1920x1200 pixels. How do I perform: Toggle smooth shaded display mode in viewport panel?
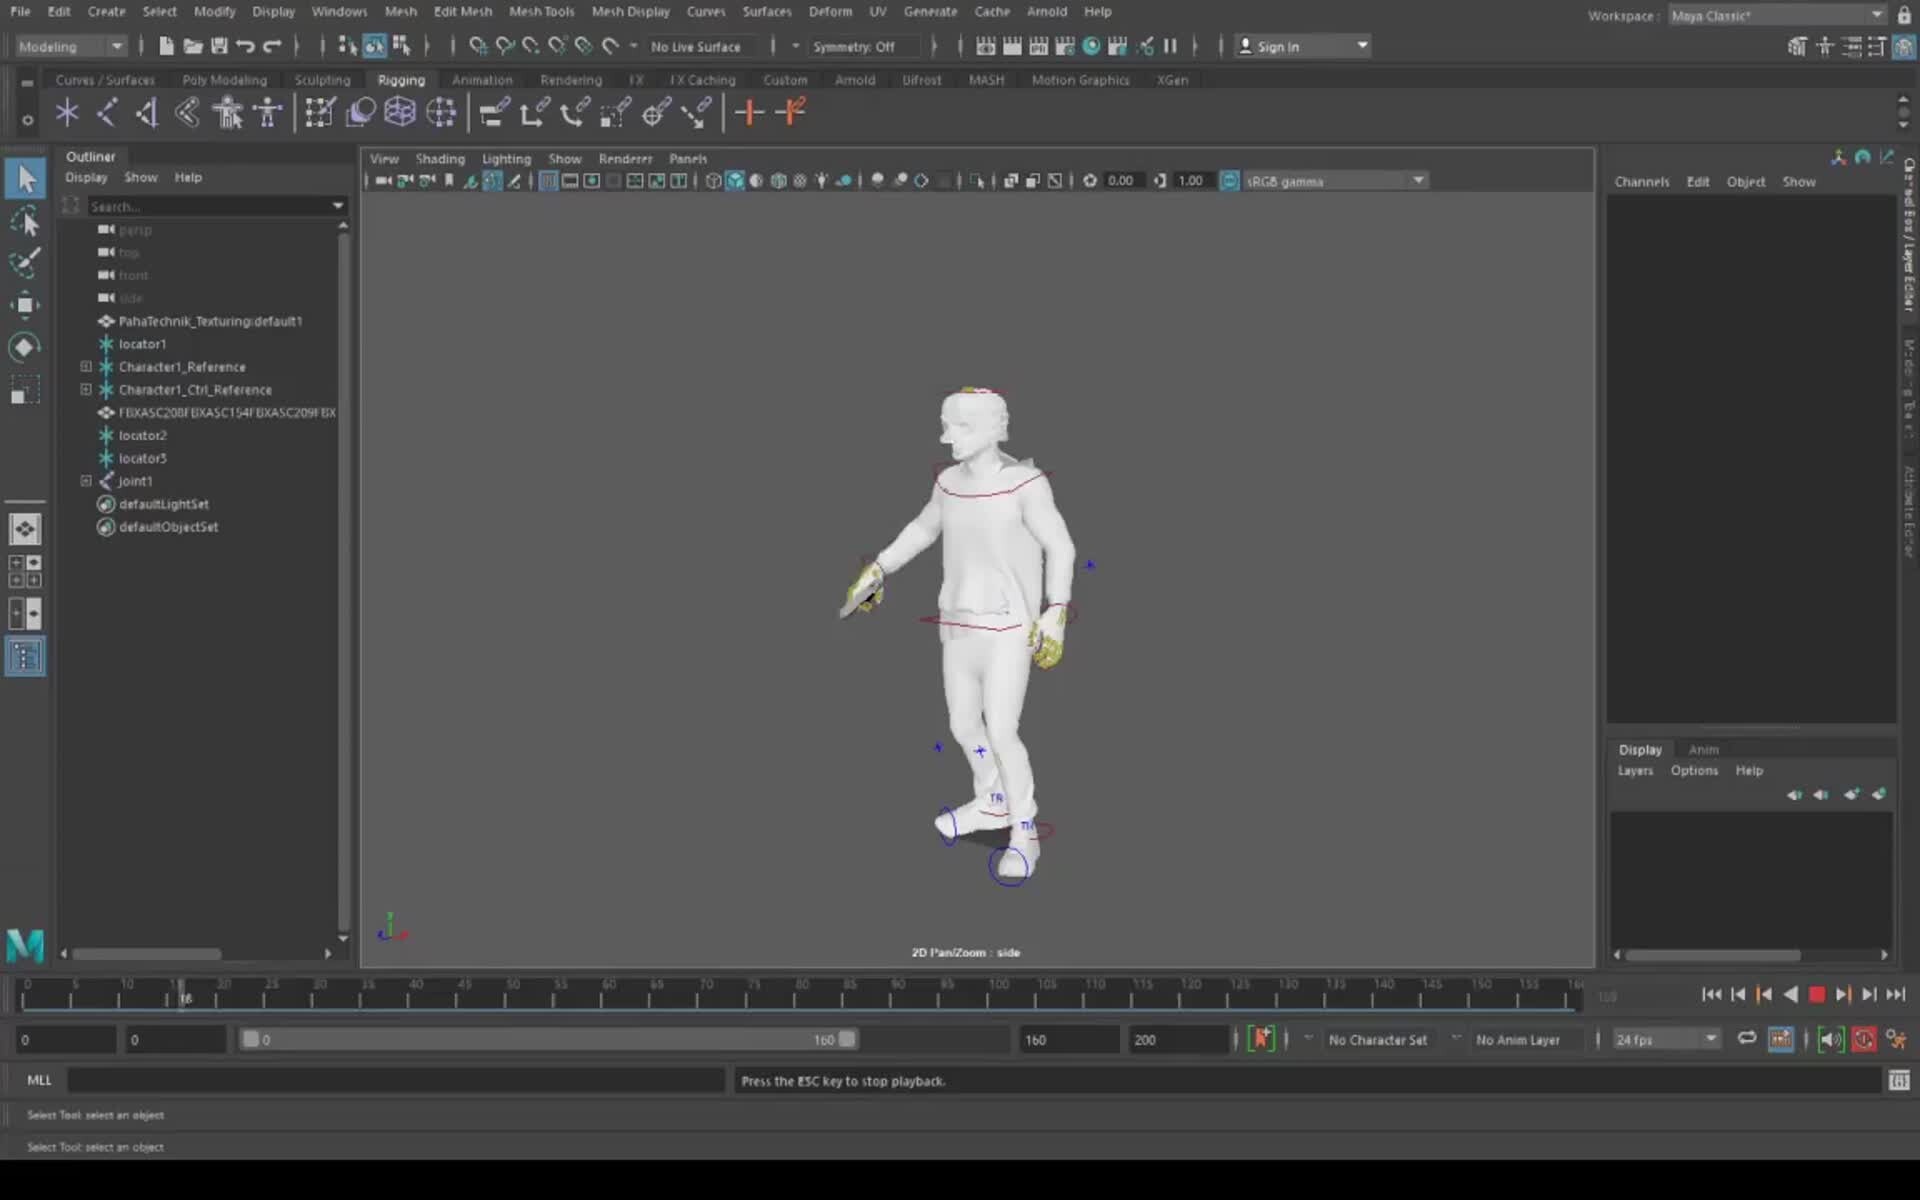[735, 181]
